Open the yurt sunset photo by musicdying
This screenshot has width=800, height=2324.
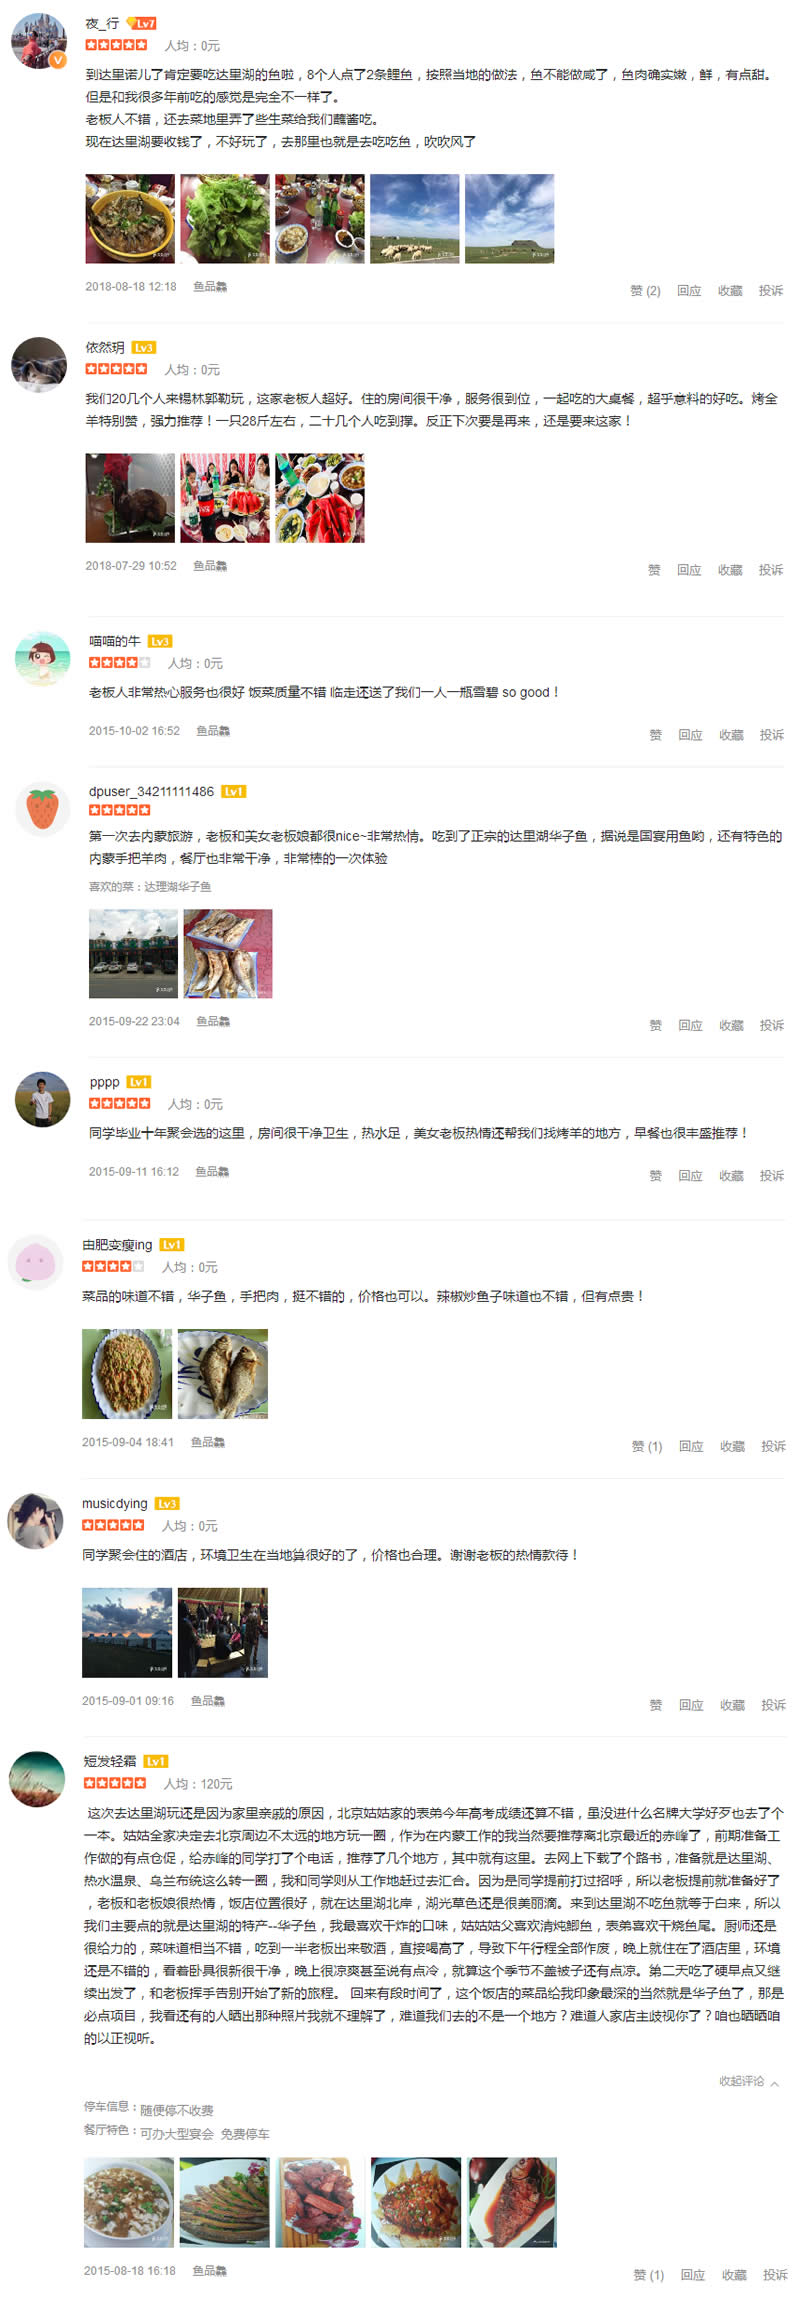pyautogui.click(x=127, y=1633)
